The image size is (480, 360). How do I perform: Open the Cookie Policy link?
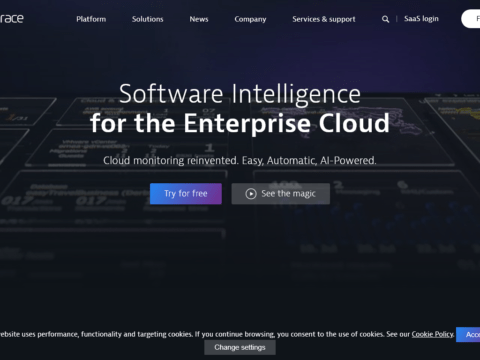[433, 334]
